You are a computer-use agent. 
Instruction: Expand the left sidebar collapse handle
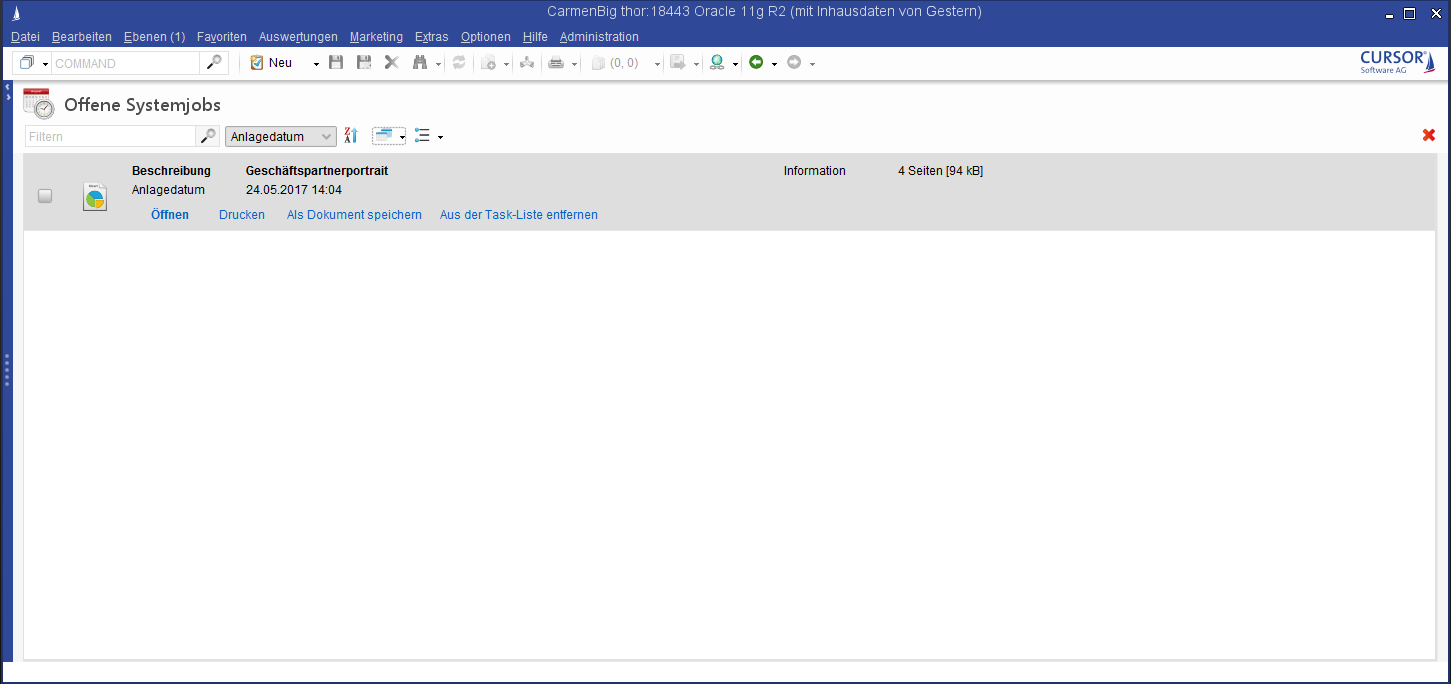pos(7,92)
